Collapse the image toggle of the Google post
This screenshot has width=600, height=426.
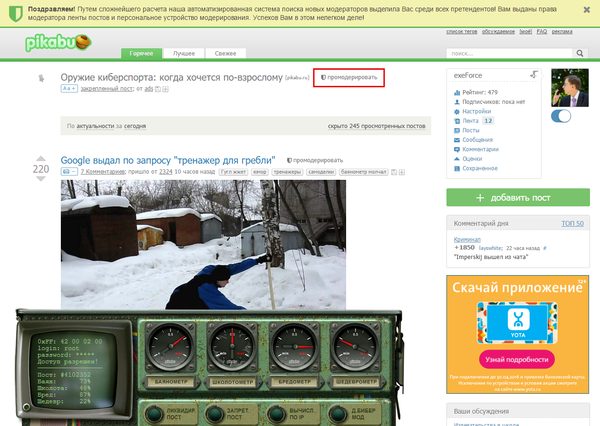pos(69,171)
